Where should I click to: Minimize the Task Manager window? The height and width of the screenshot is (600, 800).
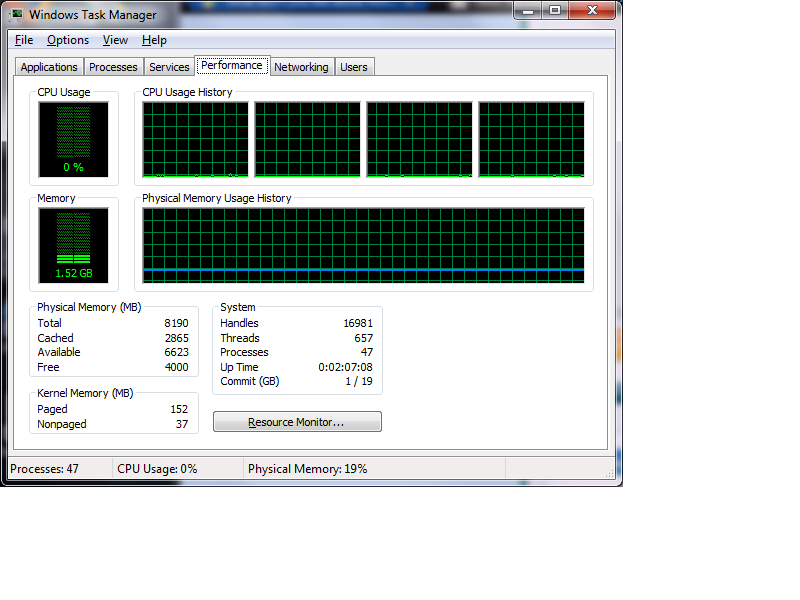coord(528,10)
